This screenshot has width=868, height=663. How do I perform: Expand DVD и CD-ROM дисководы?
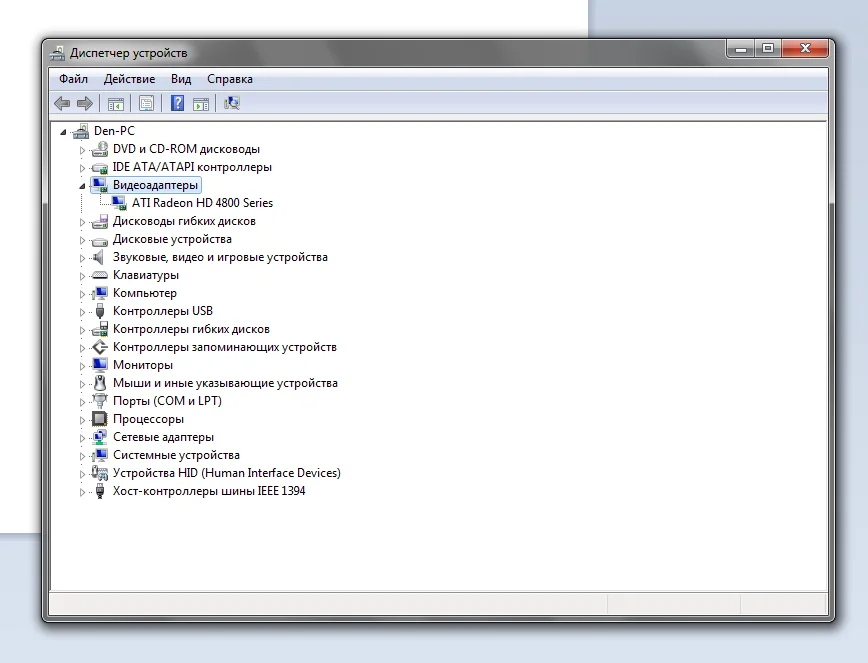tap(82, 150)
